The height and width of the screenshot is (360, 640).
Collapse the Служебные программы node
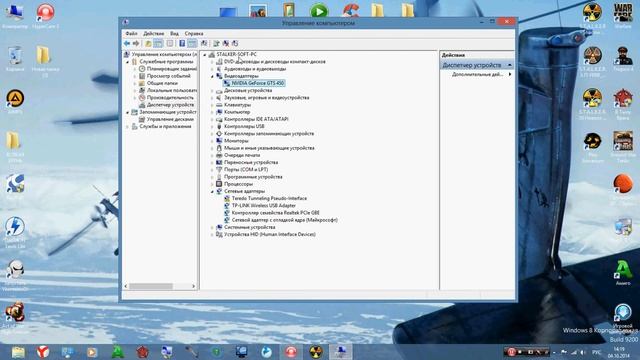point(128,62)
